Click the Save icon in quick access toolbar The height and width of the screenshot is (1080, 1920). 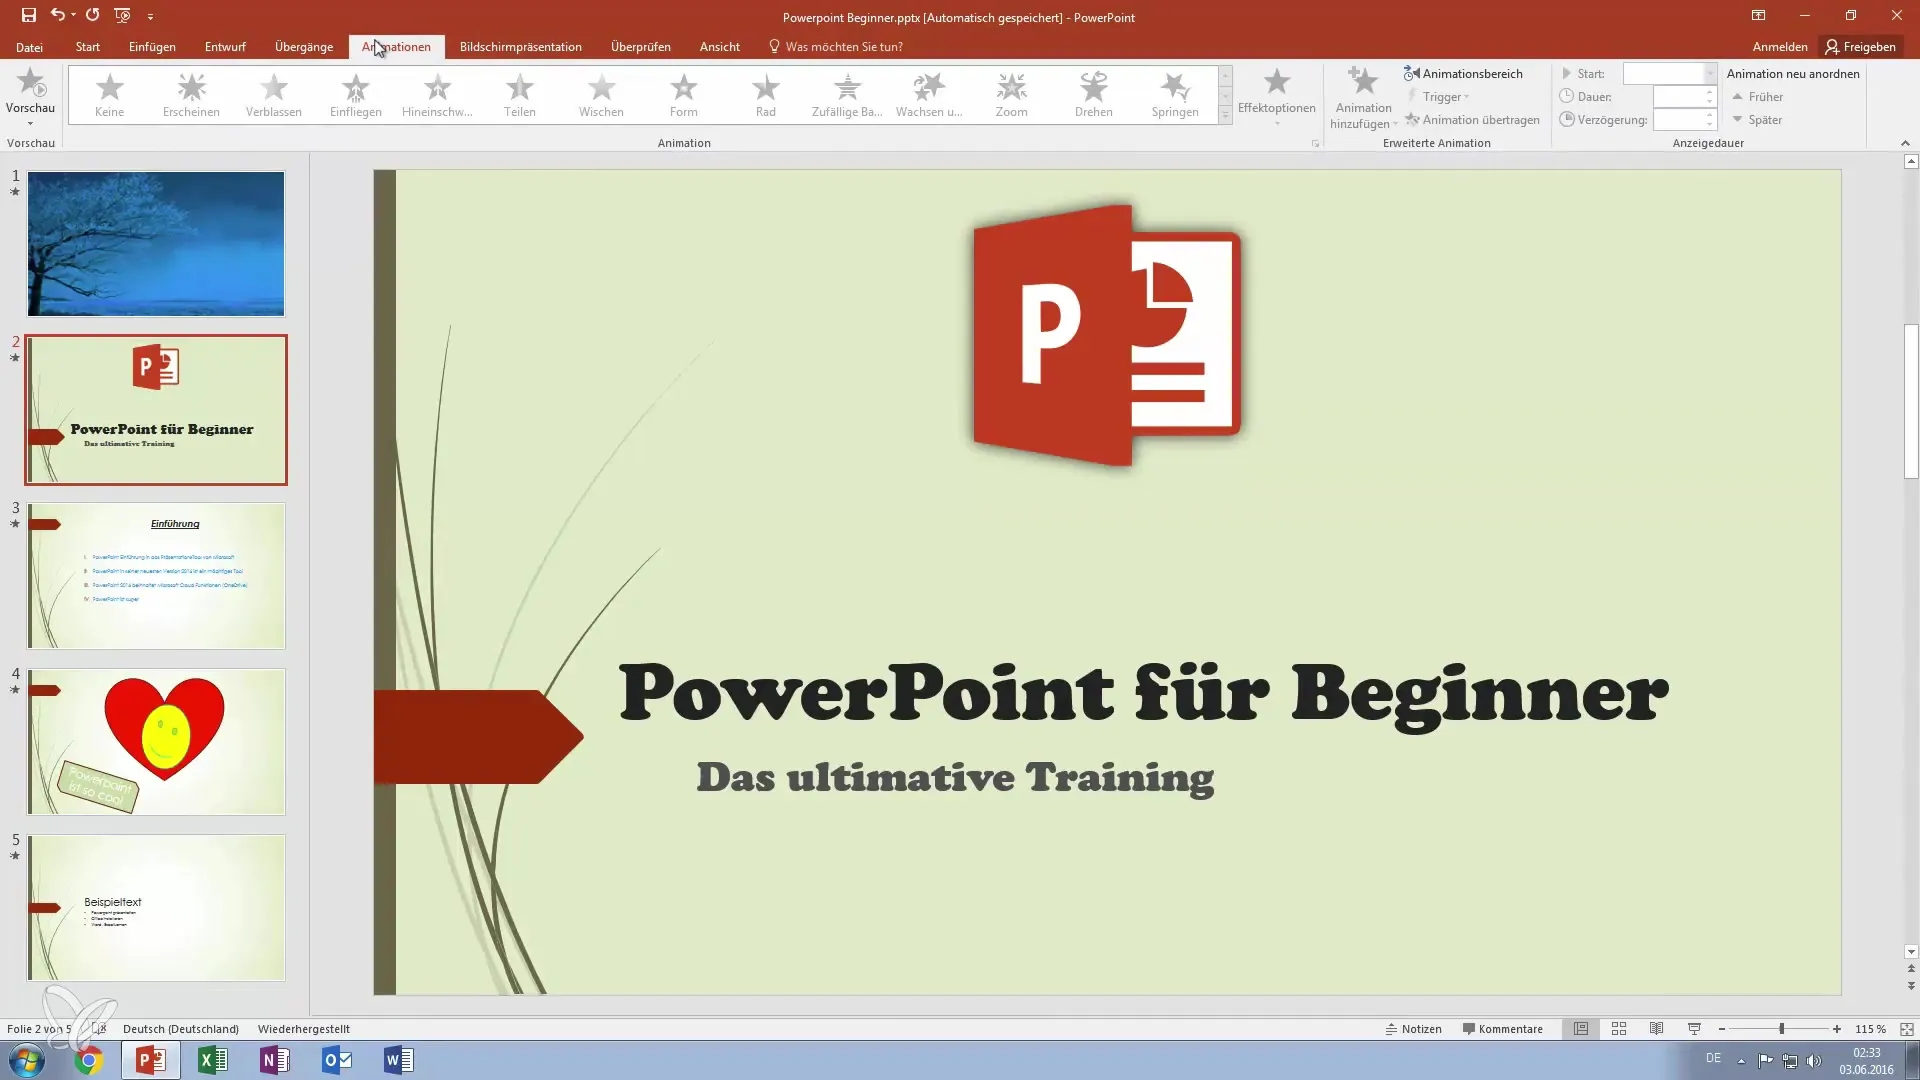click(28, 15)
